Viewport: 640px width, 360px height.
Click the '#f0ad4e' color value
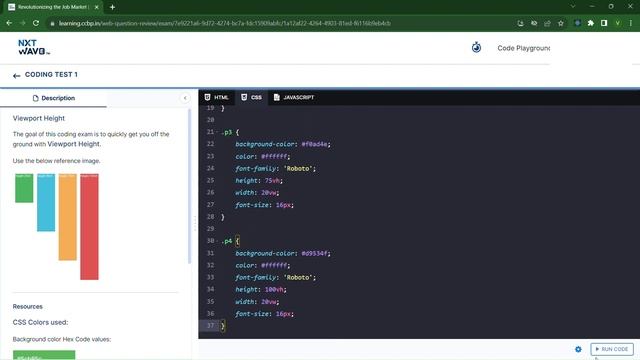tap(314, 144)
